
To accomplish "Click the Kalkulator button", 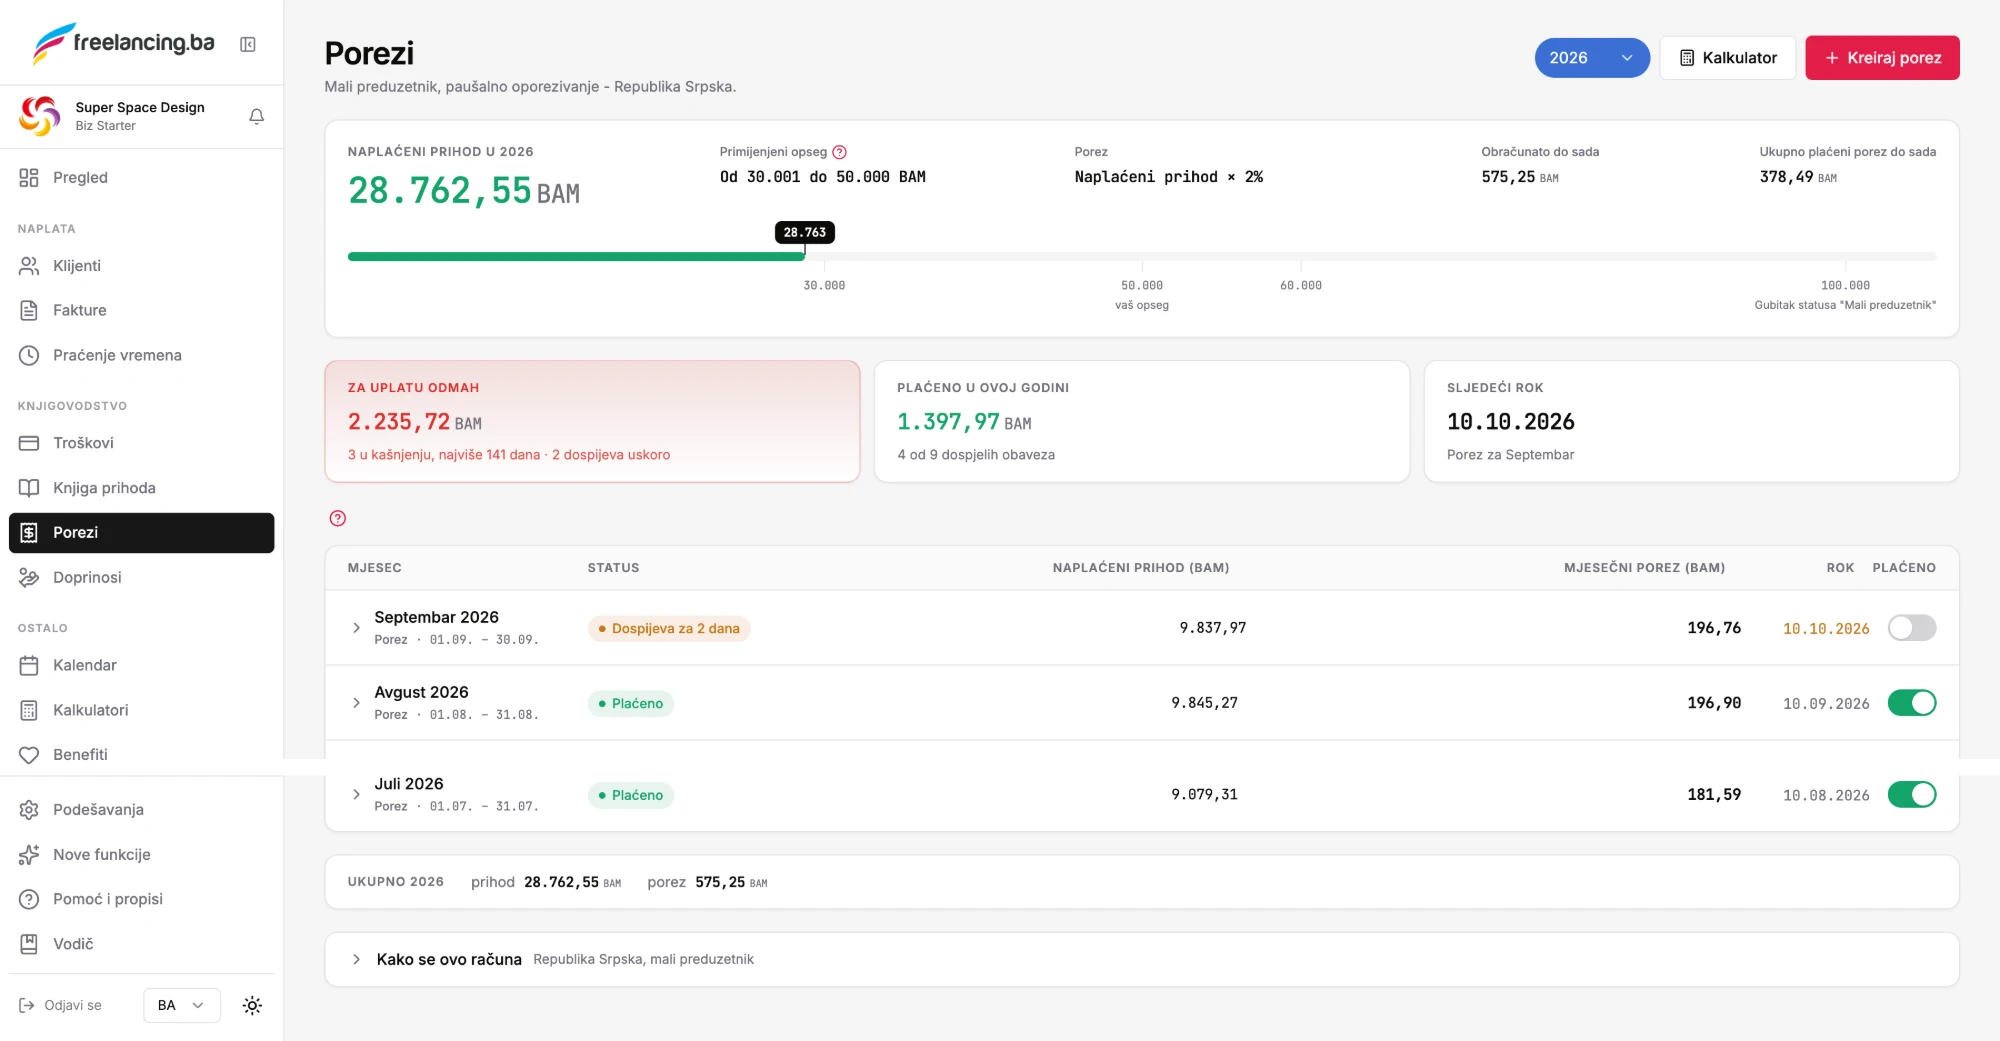I will pos(1728,58).
